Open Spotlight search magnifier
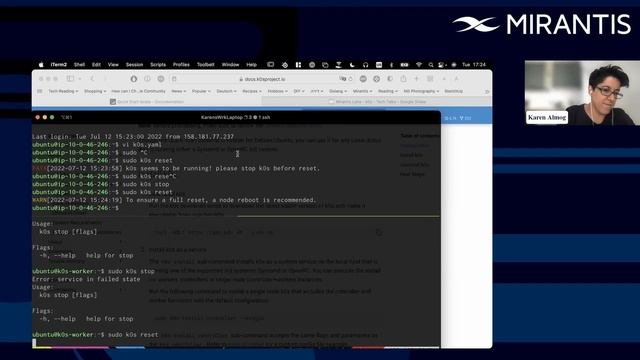This screenshot has height=360, width=640. [x=431, y=65]
